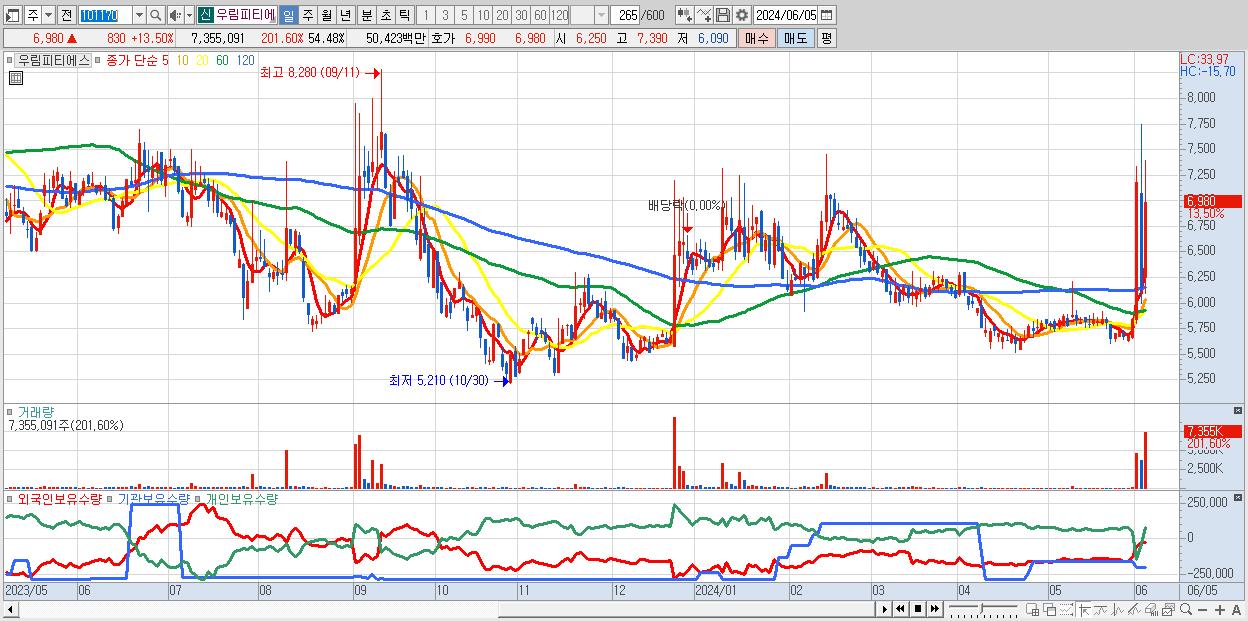Click the magnifier zoom icon in bottom bar
The image size is (1248, 621).
coord(1186,610)
